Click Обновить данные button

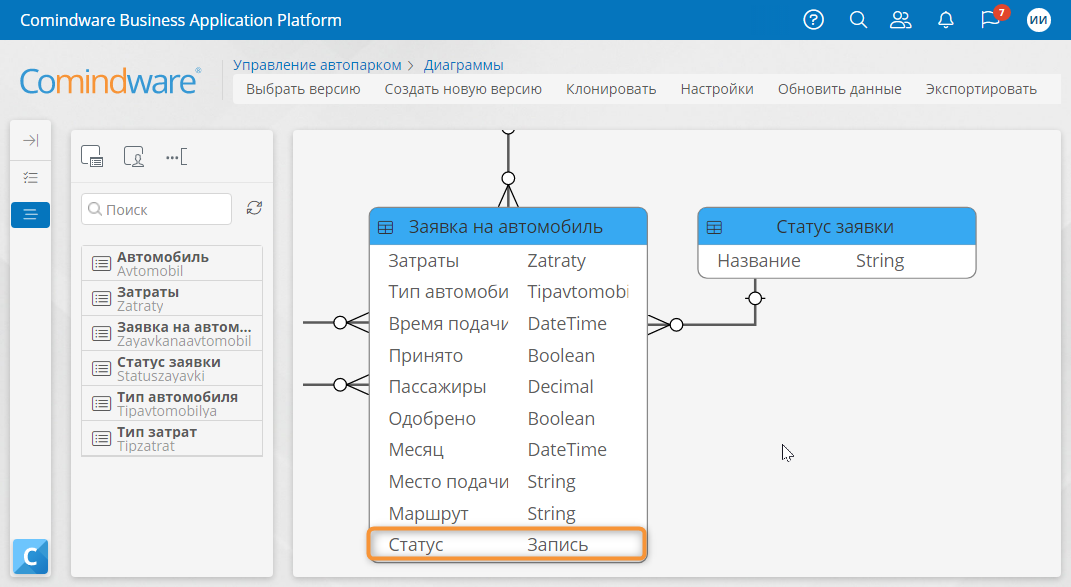(x=839, y=89)
